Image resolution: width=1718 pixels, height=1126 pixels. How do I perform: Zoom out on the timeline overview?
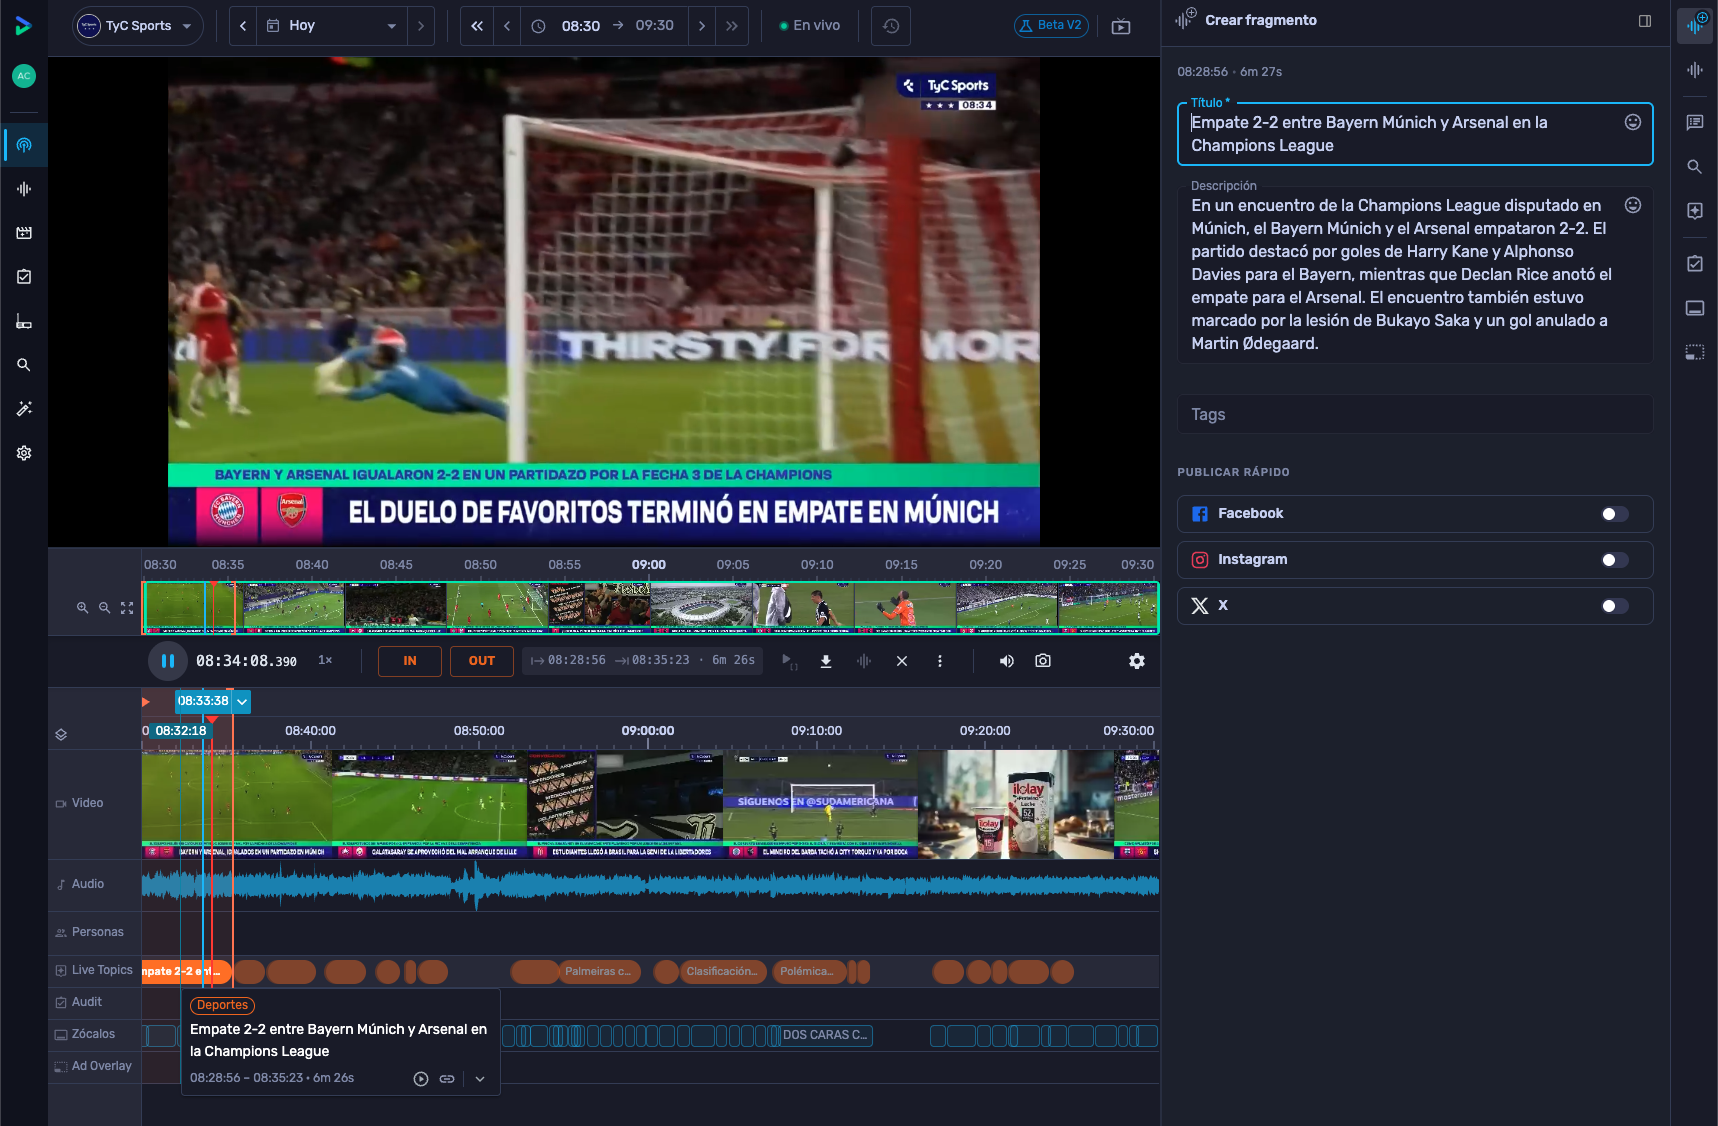click(x=104, y=608)
